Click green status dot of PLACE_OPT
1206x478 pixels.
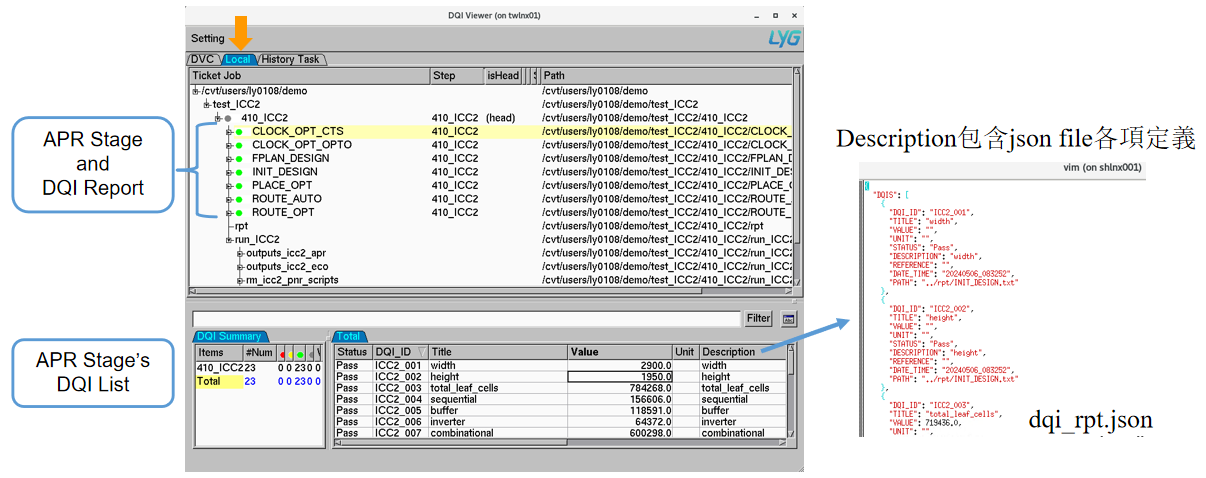coord(239,186)
